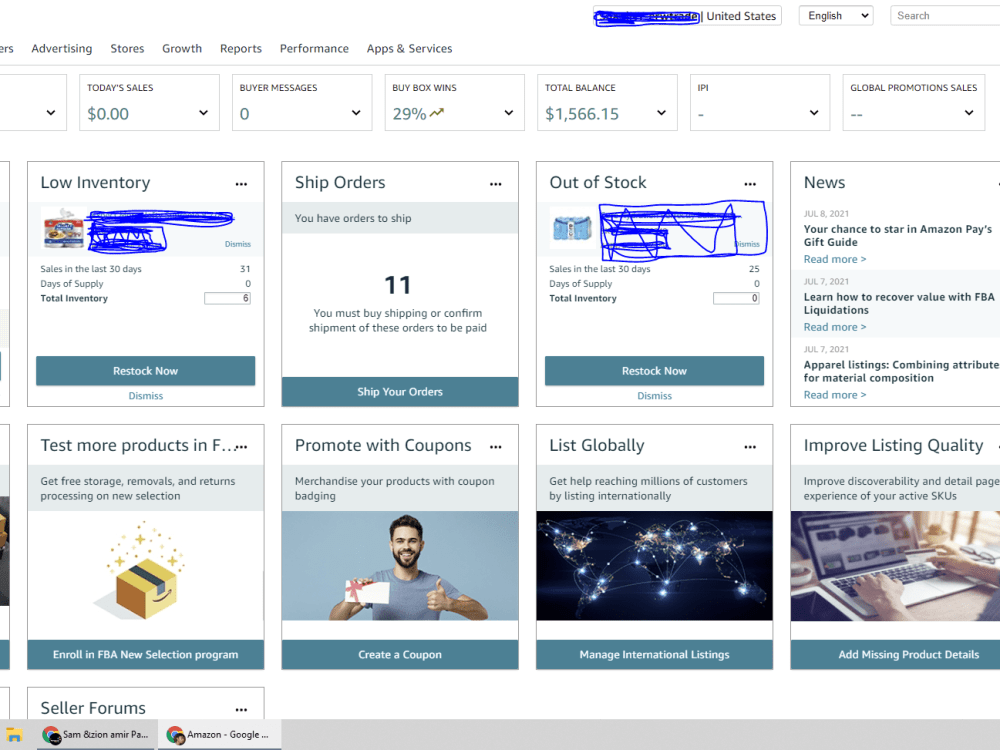
Task: Open Seller Forums card options menu
Action: (241, 709)
